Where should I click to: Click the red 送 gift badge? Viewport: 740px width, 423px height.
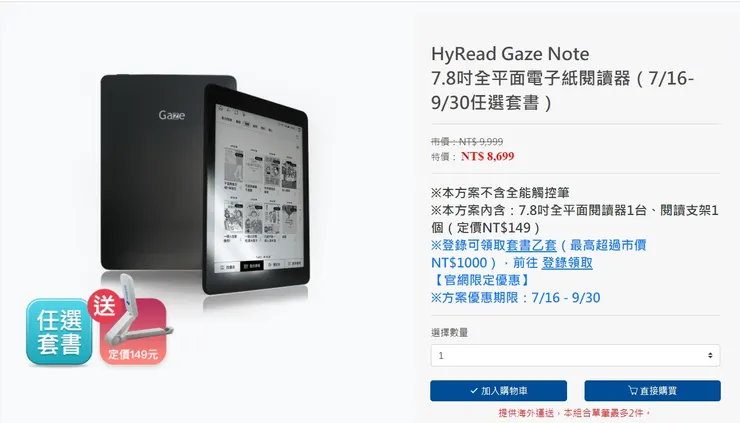[x=104, y=305]
